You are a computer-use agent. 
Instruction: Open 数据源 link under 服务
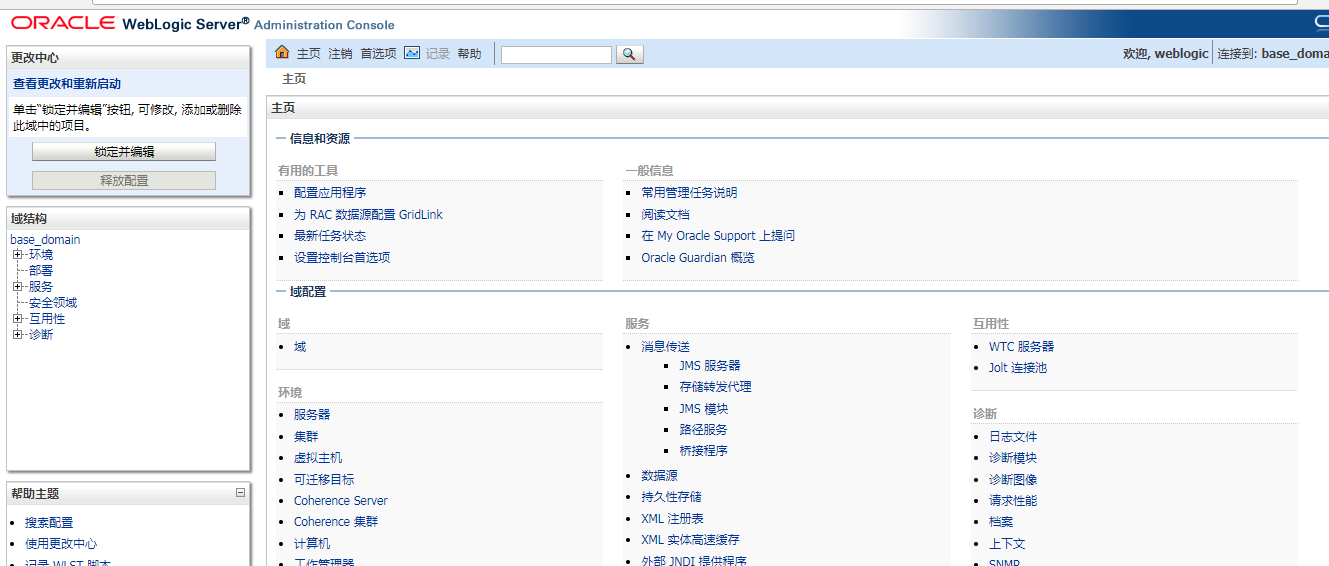[x=659, y=476]
